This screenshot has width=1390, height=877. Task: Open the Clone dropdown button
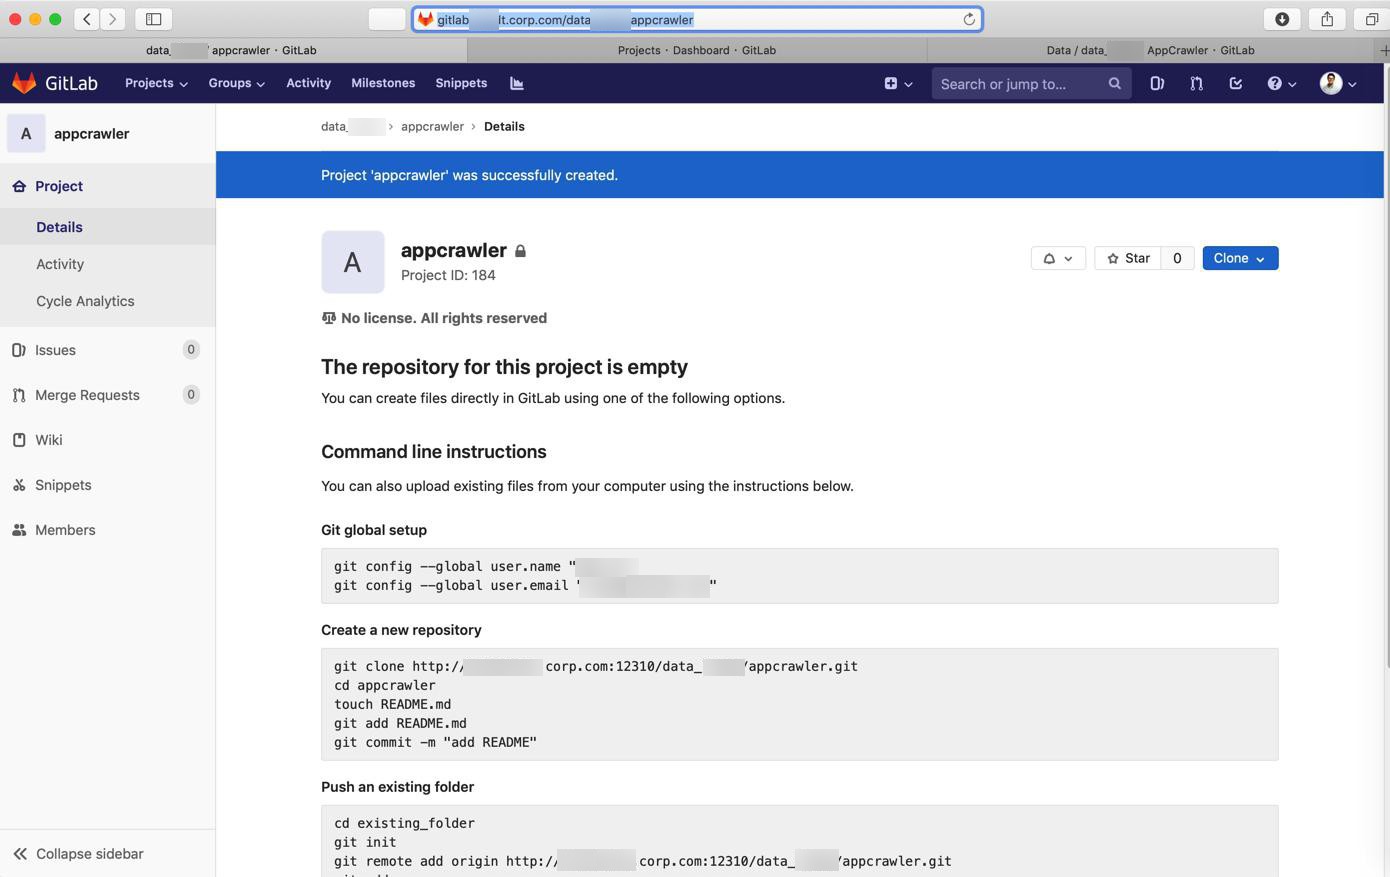click(1240, 258)
